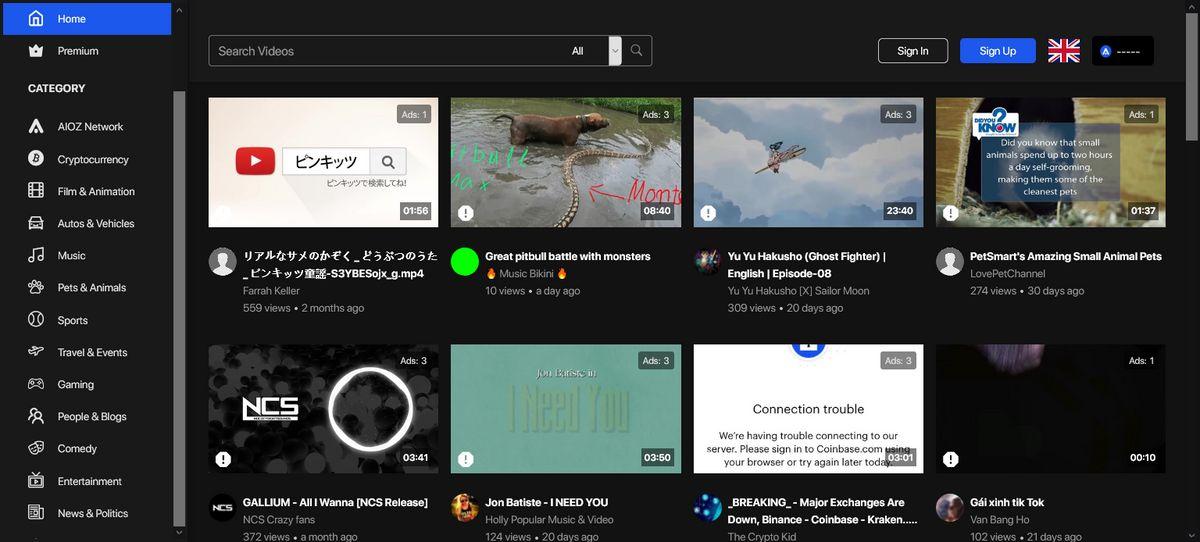The width and height of the screenshot is (1200, 542).
Task: Open Comedy category label
Action: coord(77,448)
